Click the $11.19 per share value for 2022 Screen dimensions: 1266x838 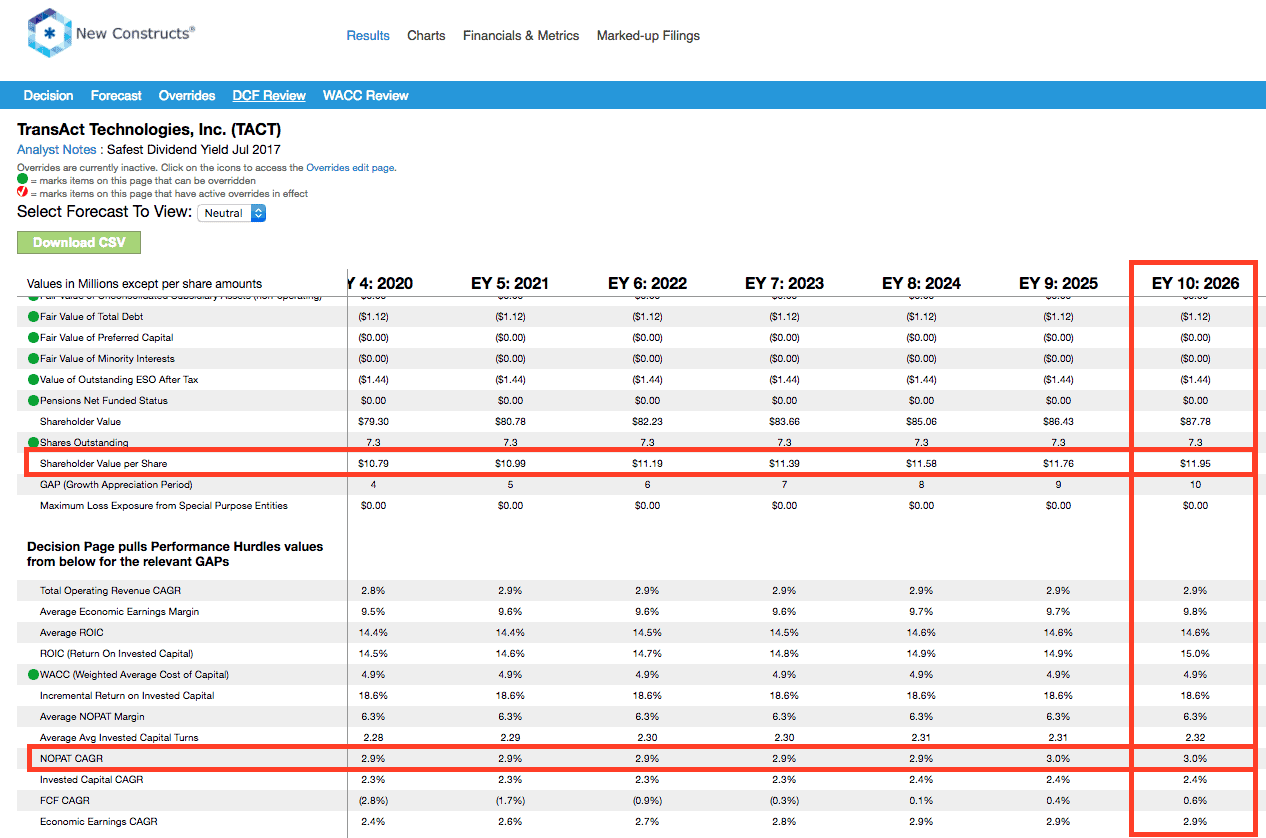pos(647,464)
